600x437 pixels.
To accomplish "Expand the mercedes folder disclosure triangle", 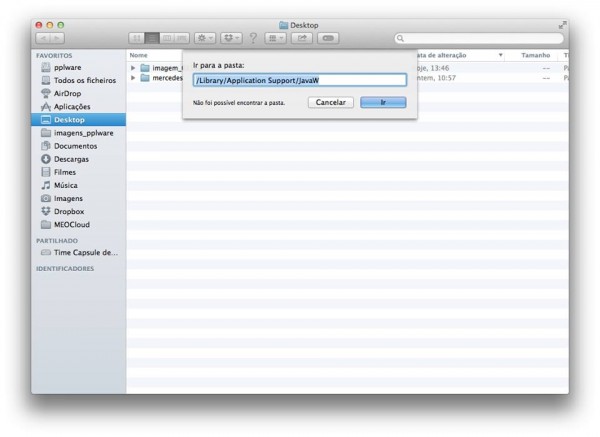I will [133, 78].
